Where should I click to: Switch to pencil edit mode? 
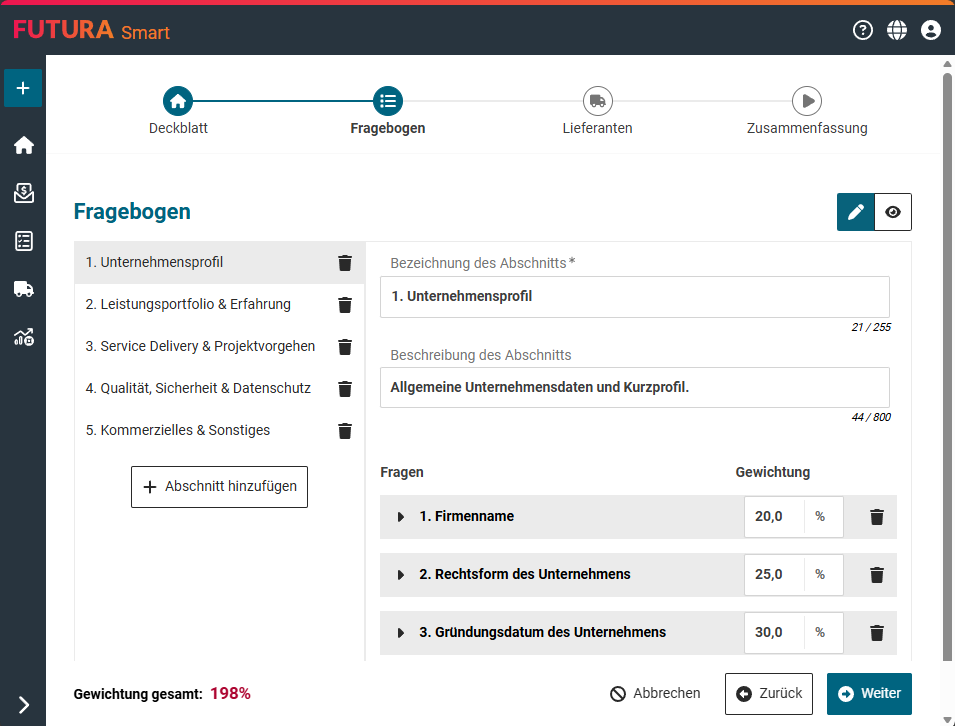coord(856,212)
